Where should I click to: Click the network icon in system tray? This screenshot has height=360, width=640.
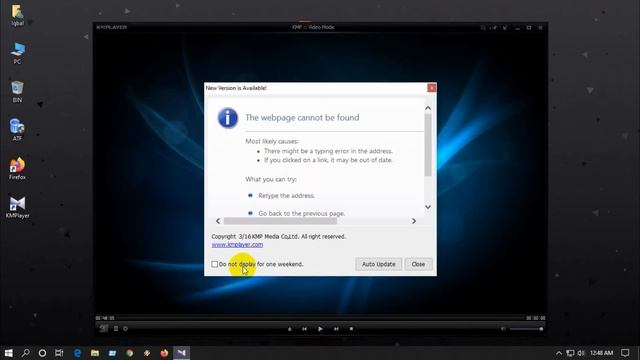click(x=570, y=353)
